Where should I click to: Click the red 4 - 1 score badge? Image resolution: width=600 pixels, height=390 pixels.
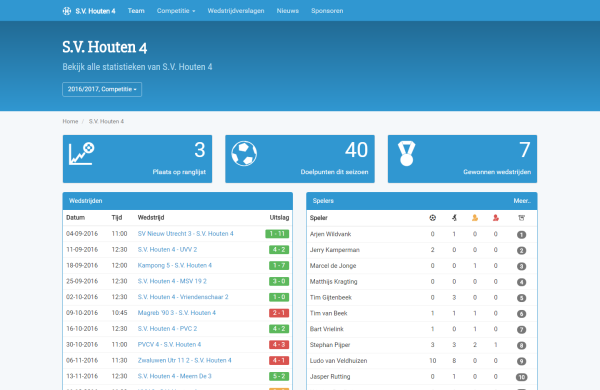pyautogui.click(x=279, y=361)
